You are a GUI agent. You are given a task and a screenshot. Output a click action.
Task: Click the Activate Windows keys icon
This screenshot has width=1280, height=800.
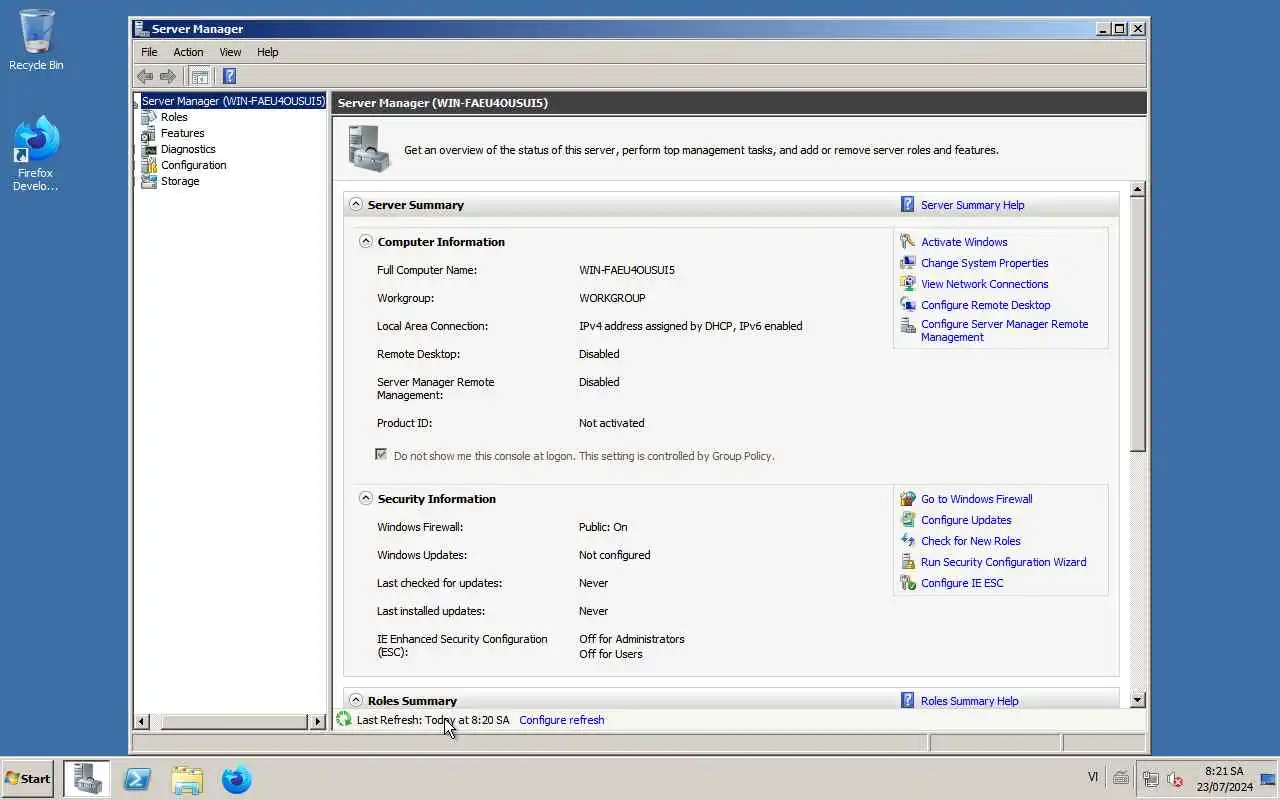coord(907,242)
